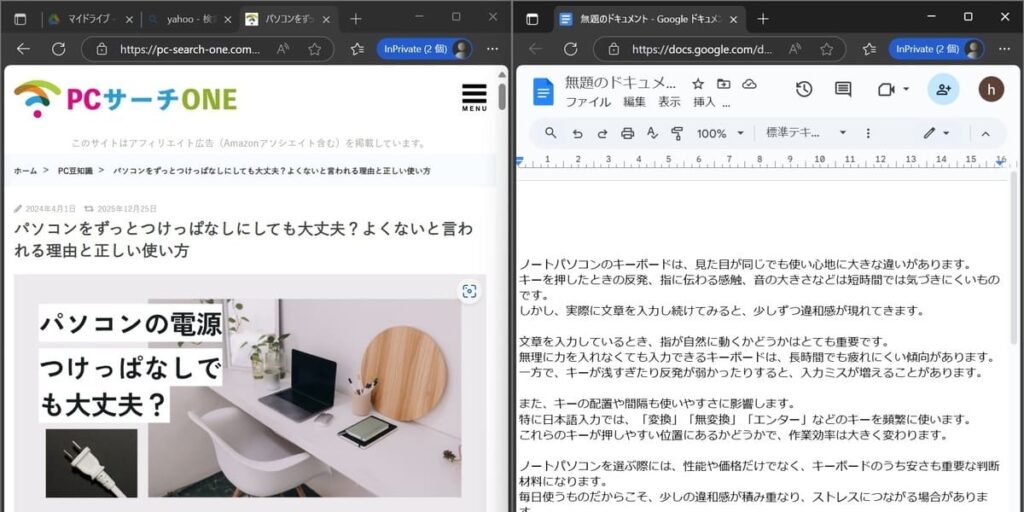
Task: Close the yahoo search tab
Action: click(x=227, y=19)
